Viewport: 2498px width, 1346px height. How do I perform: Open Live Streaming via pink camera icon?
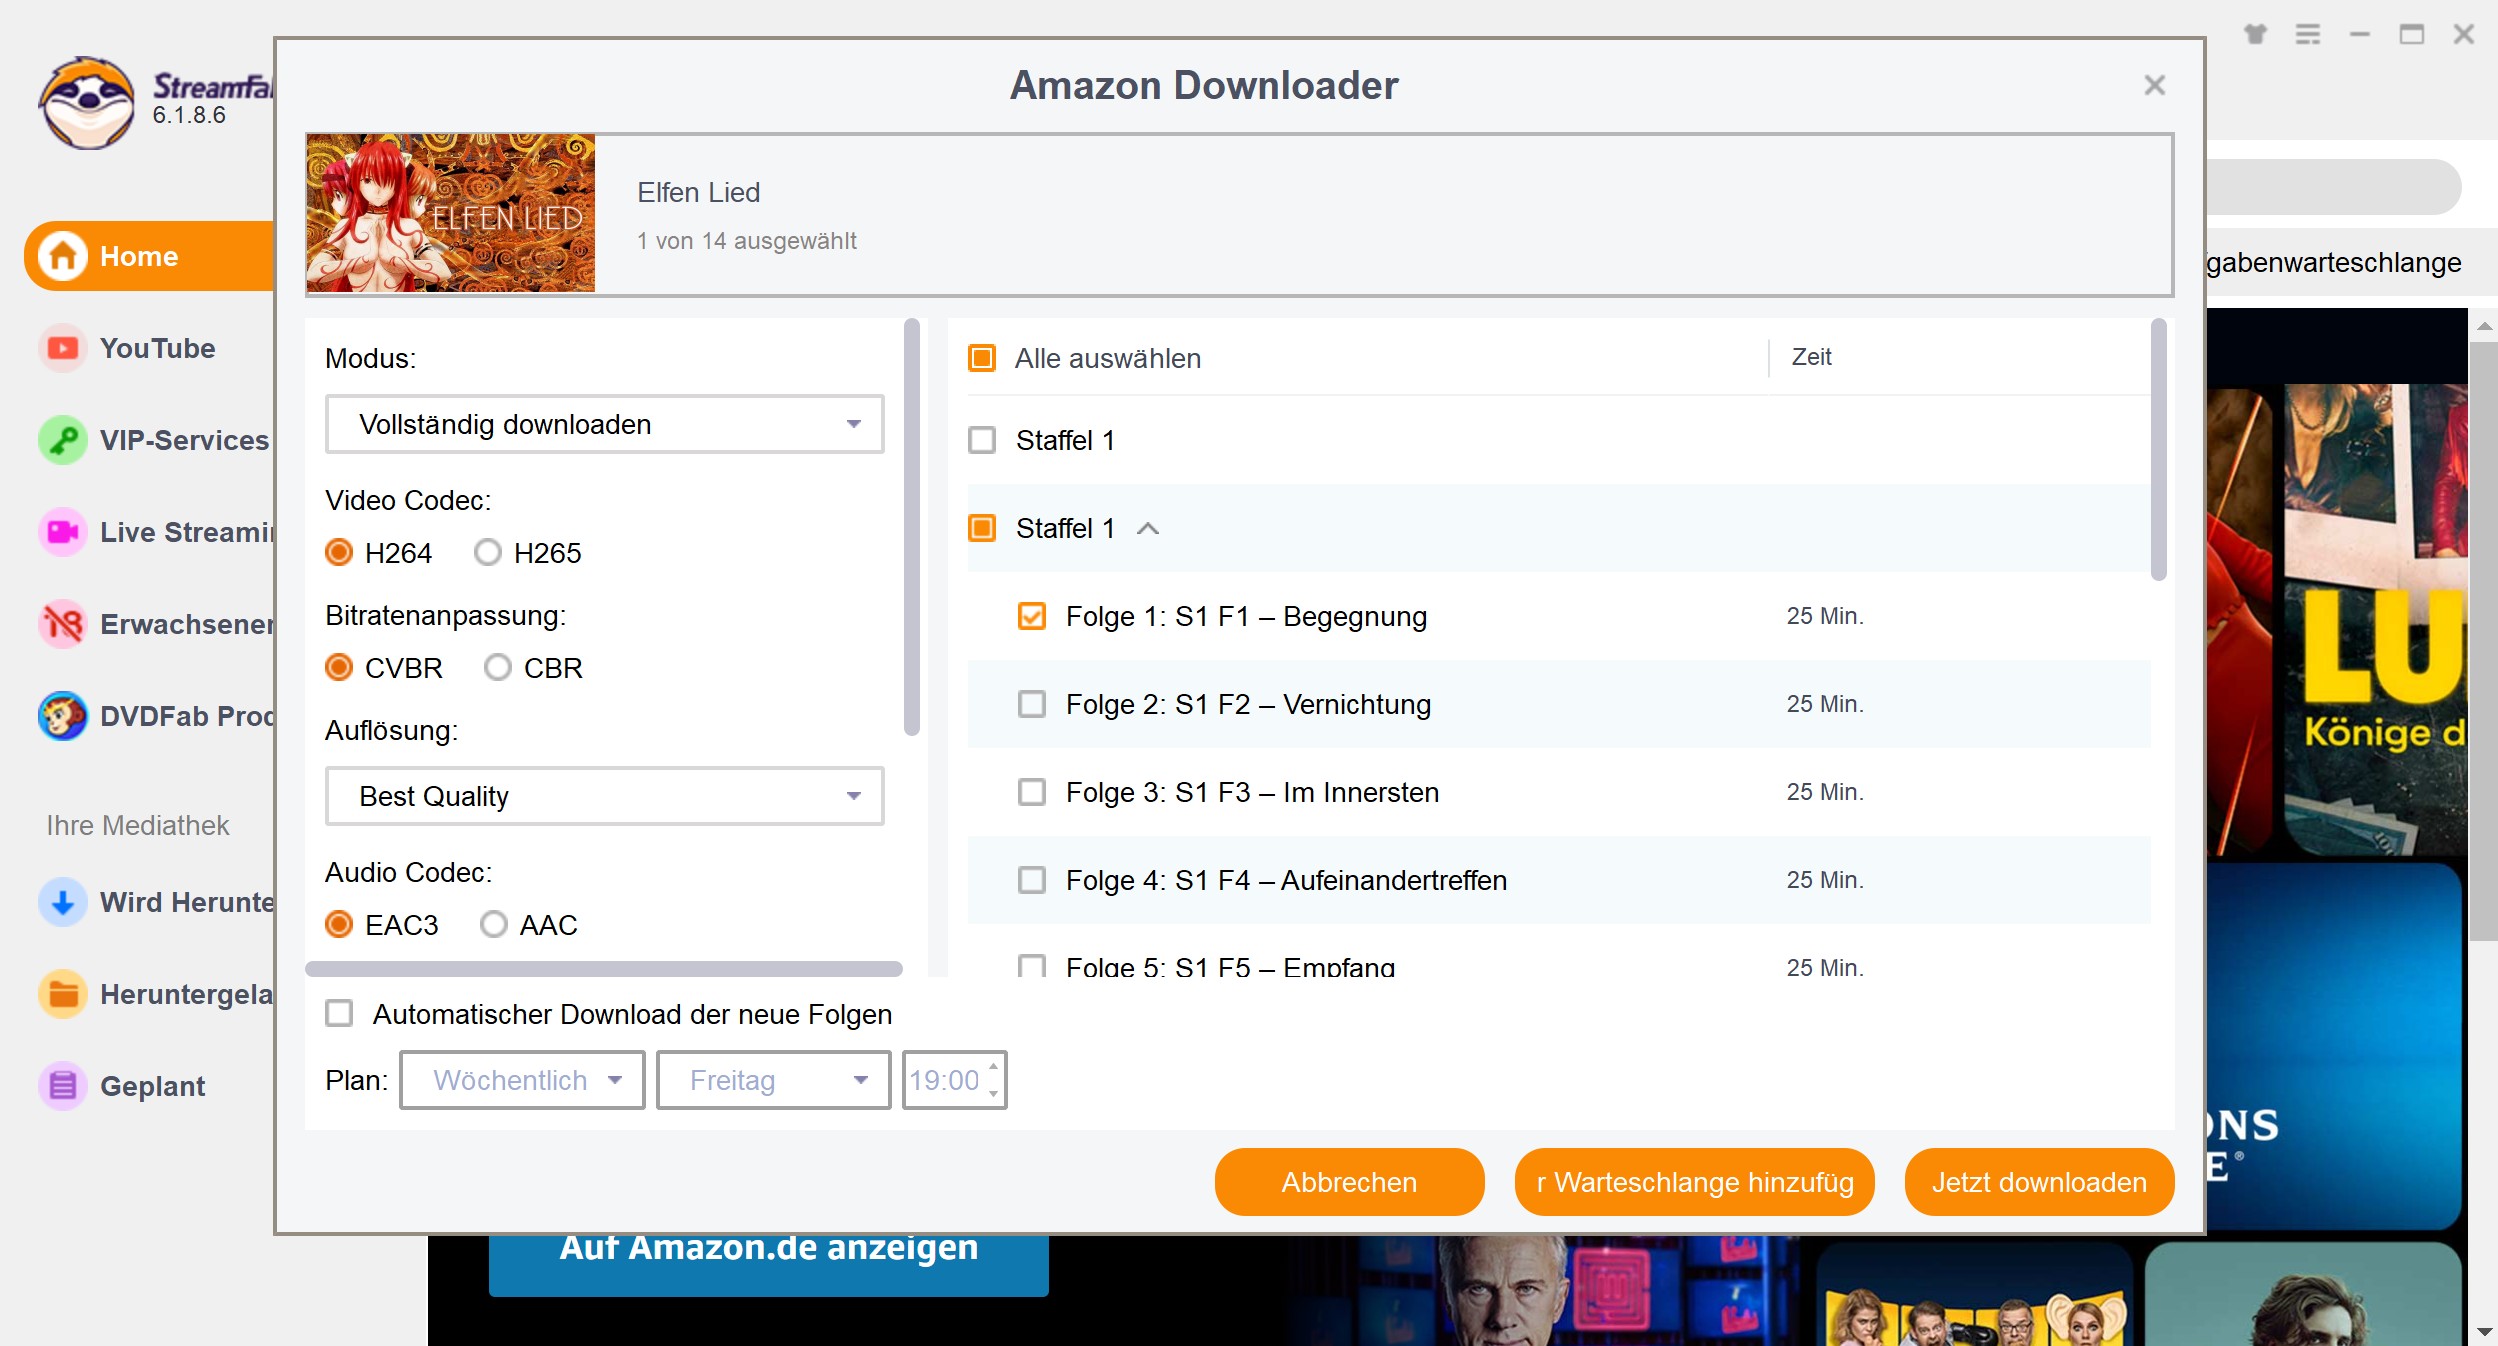63,532
